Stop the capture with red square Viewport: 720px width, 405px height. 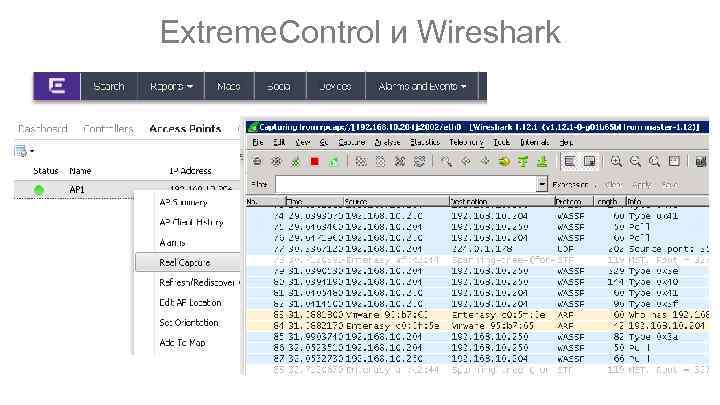tap(315, 162)
